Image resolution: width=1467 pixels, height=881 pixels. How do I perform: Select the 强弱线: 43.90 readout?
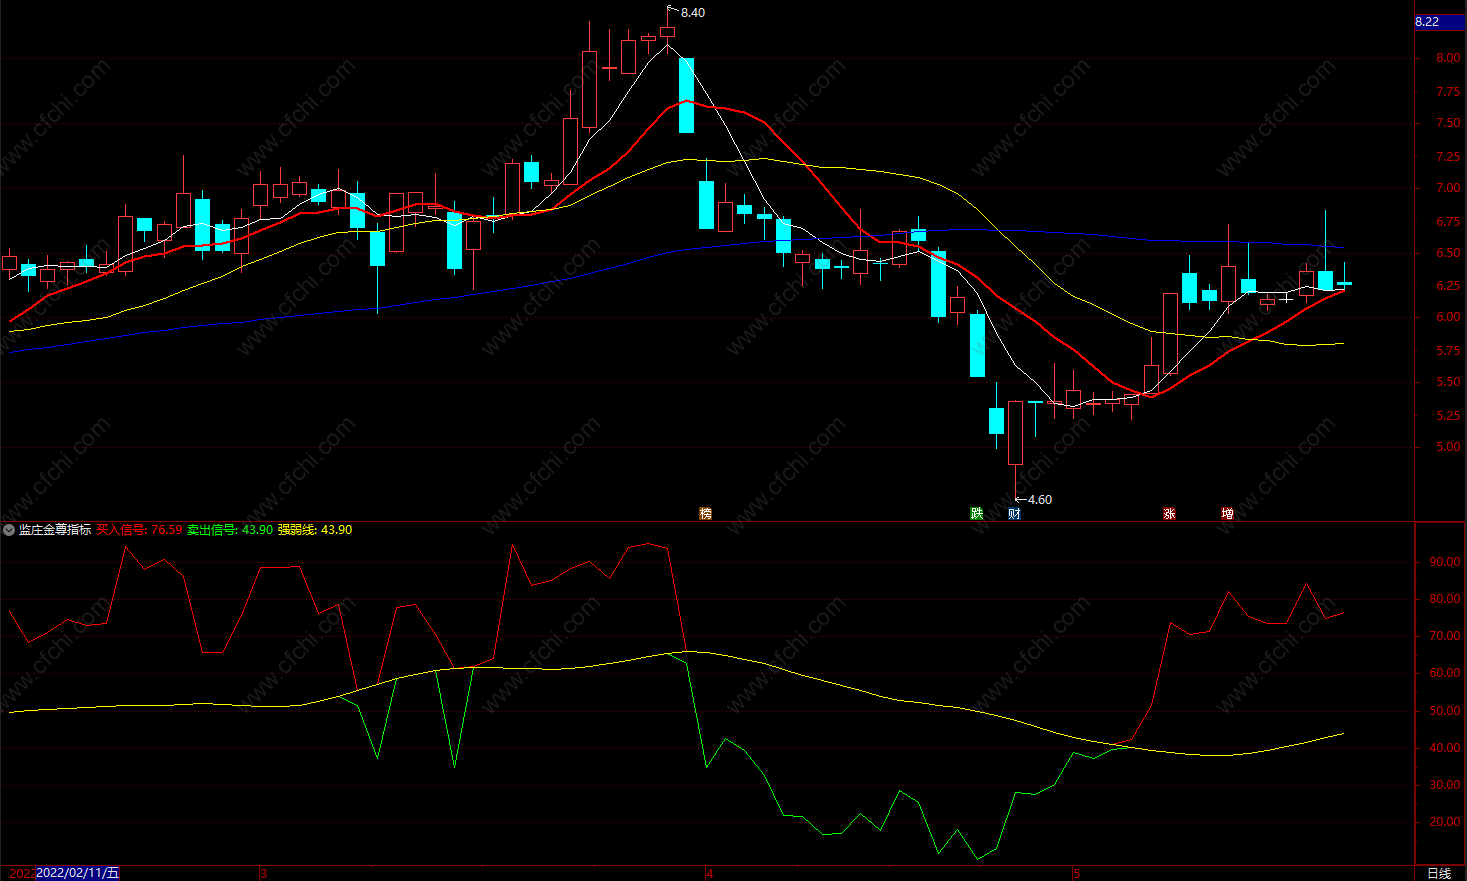[315, 530]
